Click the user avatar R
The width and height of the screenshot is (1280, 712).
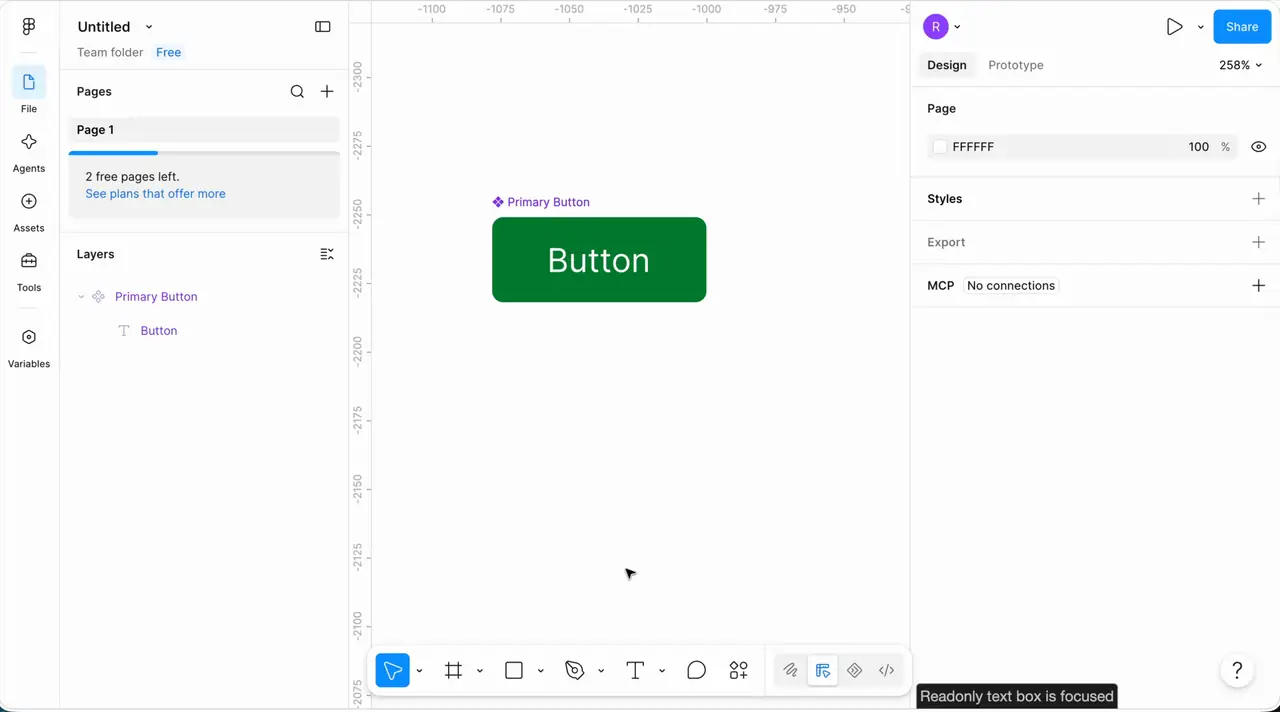coord(936,27)
